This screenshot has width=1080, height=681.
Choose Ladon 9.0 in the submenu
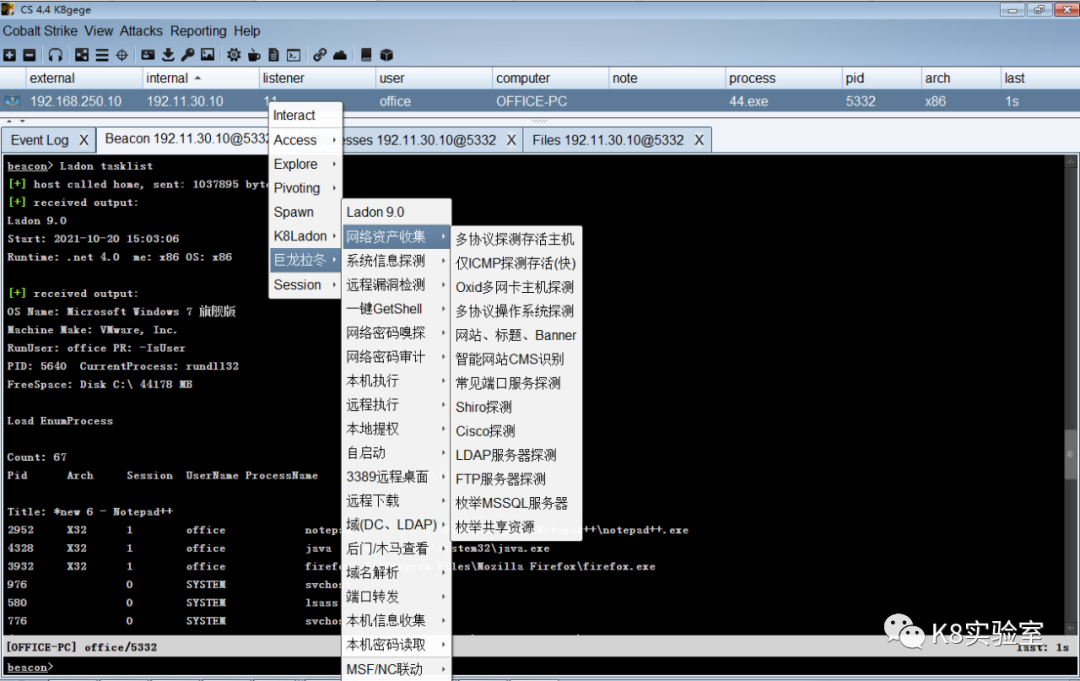[397, 212]
